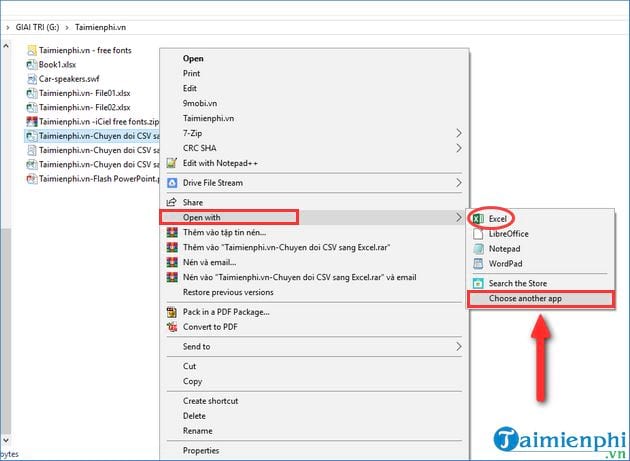Click the File01.xlsx file icon
This screenshot has width=630, height=461.
pos(32,93)
